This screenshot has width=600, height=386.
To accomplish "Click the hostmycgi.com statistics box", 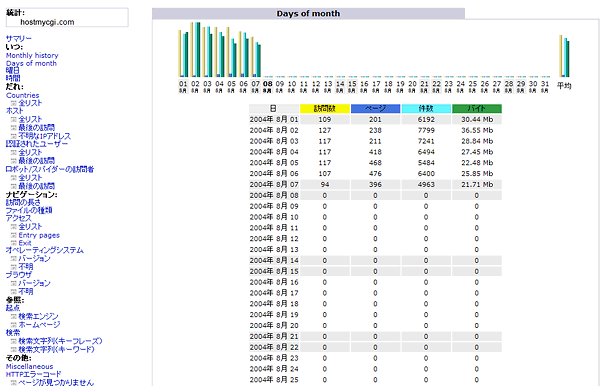I will click(67, 18).
